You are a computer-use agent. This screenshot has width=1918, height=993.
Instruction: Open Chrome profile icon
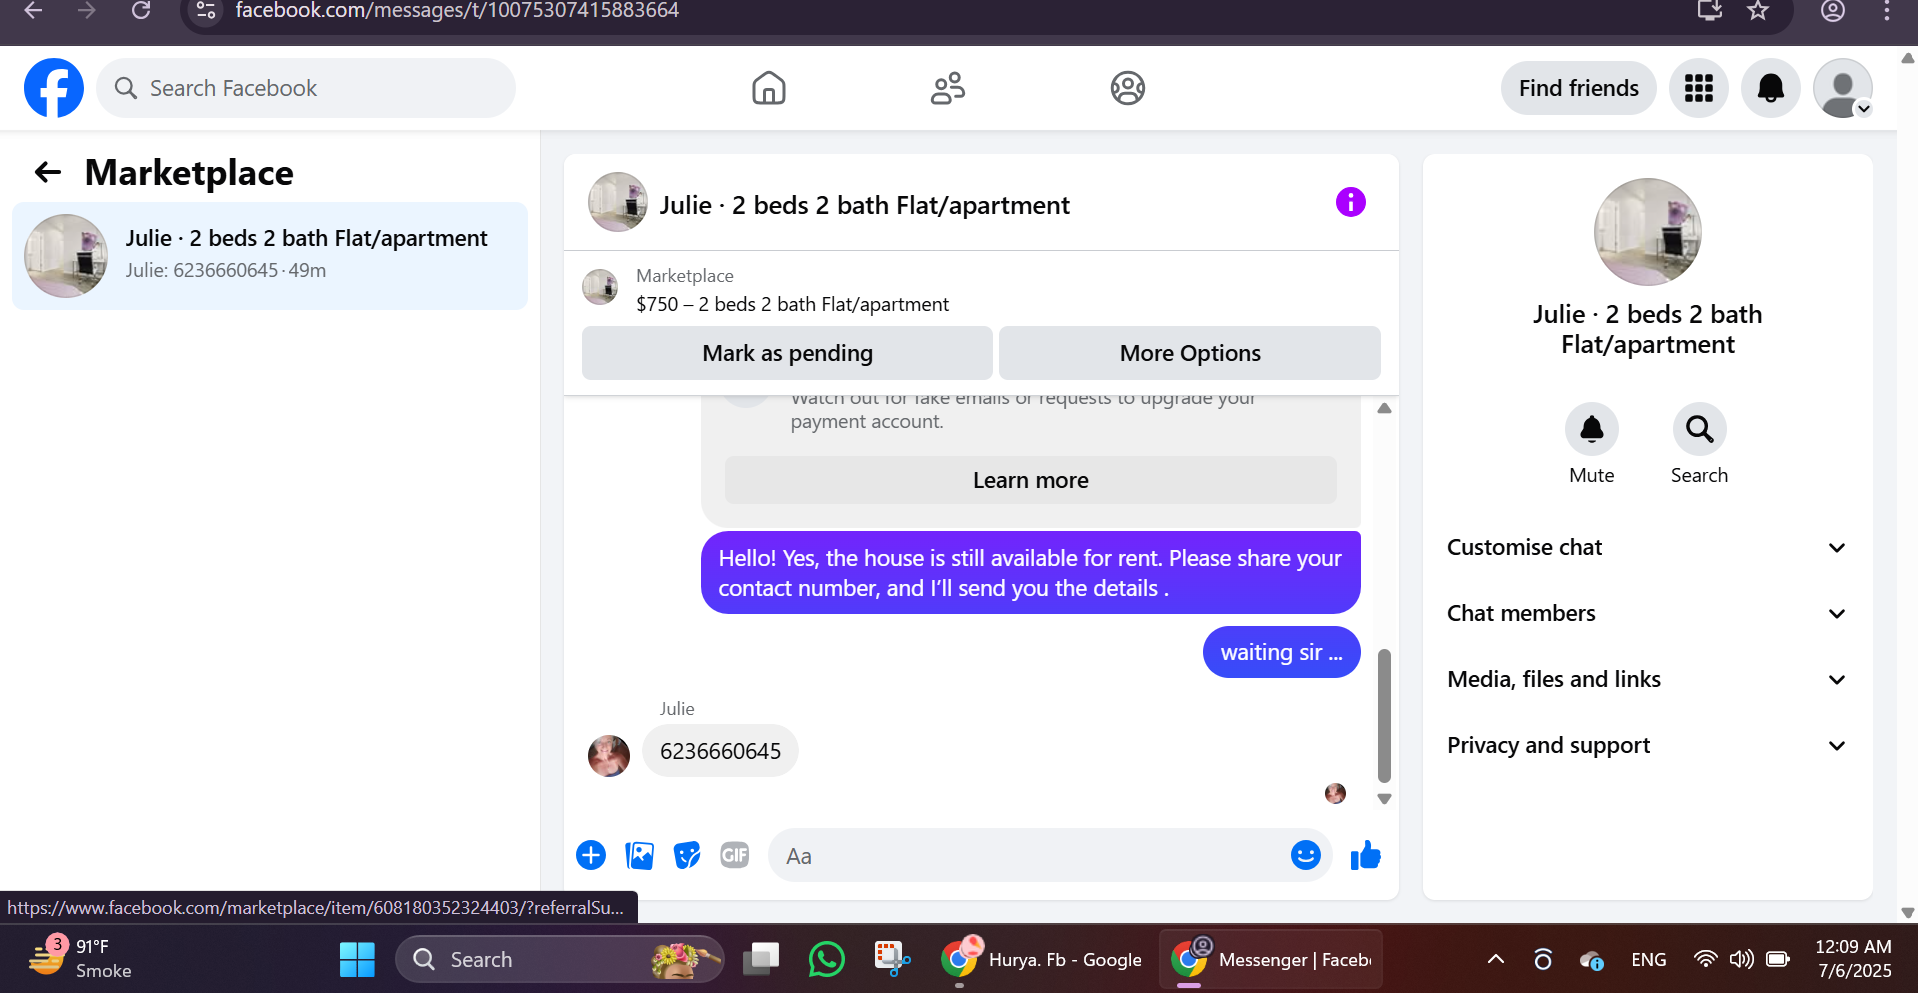click(x=1832, y=11)
